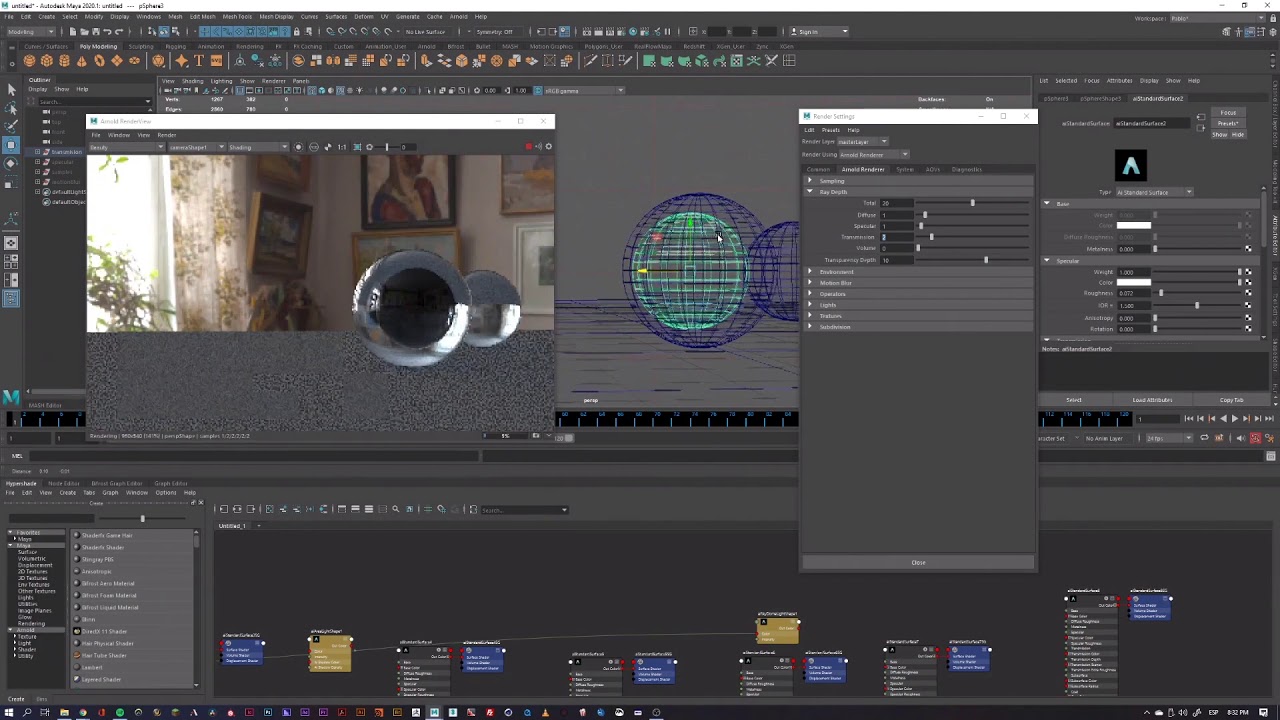
Task: Switch to the AOVs tab in Render Settings
Action: coord(932,170)
